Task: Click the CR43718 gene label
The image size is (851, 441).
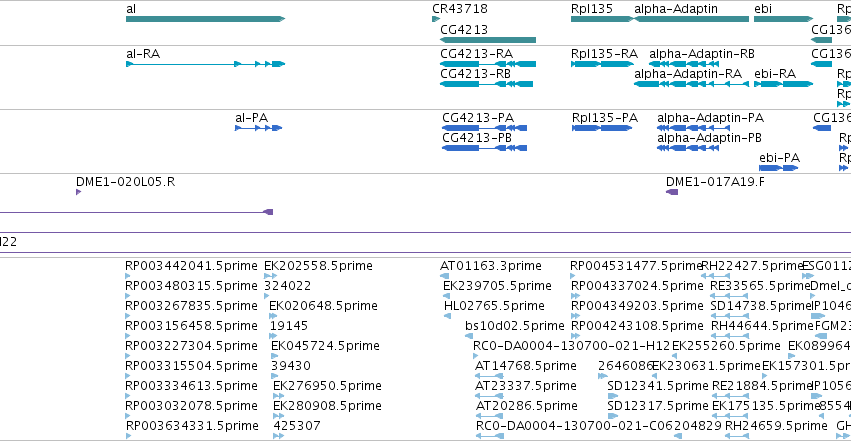Action: pyautogui.click(x=460, y=9)
